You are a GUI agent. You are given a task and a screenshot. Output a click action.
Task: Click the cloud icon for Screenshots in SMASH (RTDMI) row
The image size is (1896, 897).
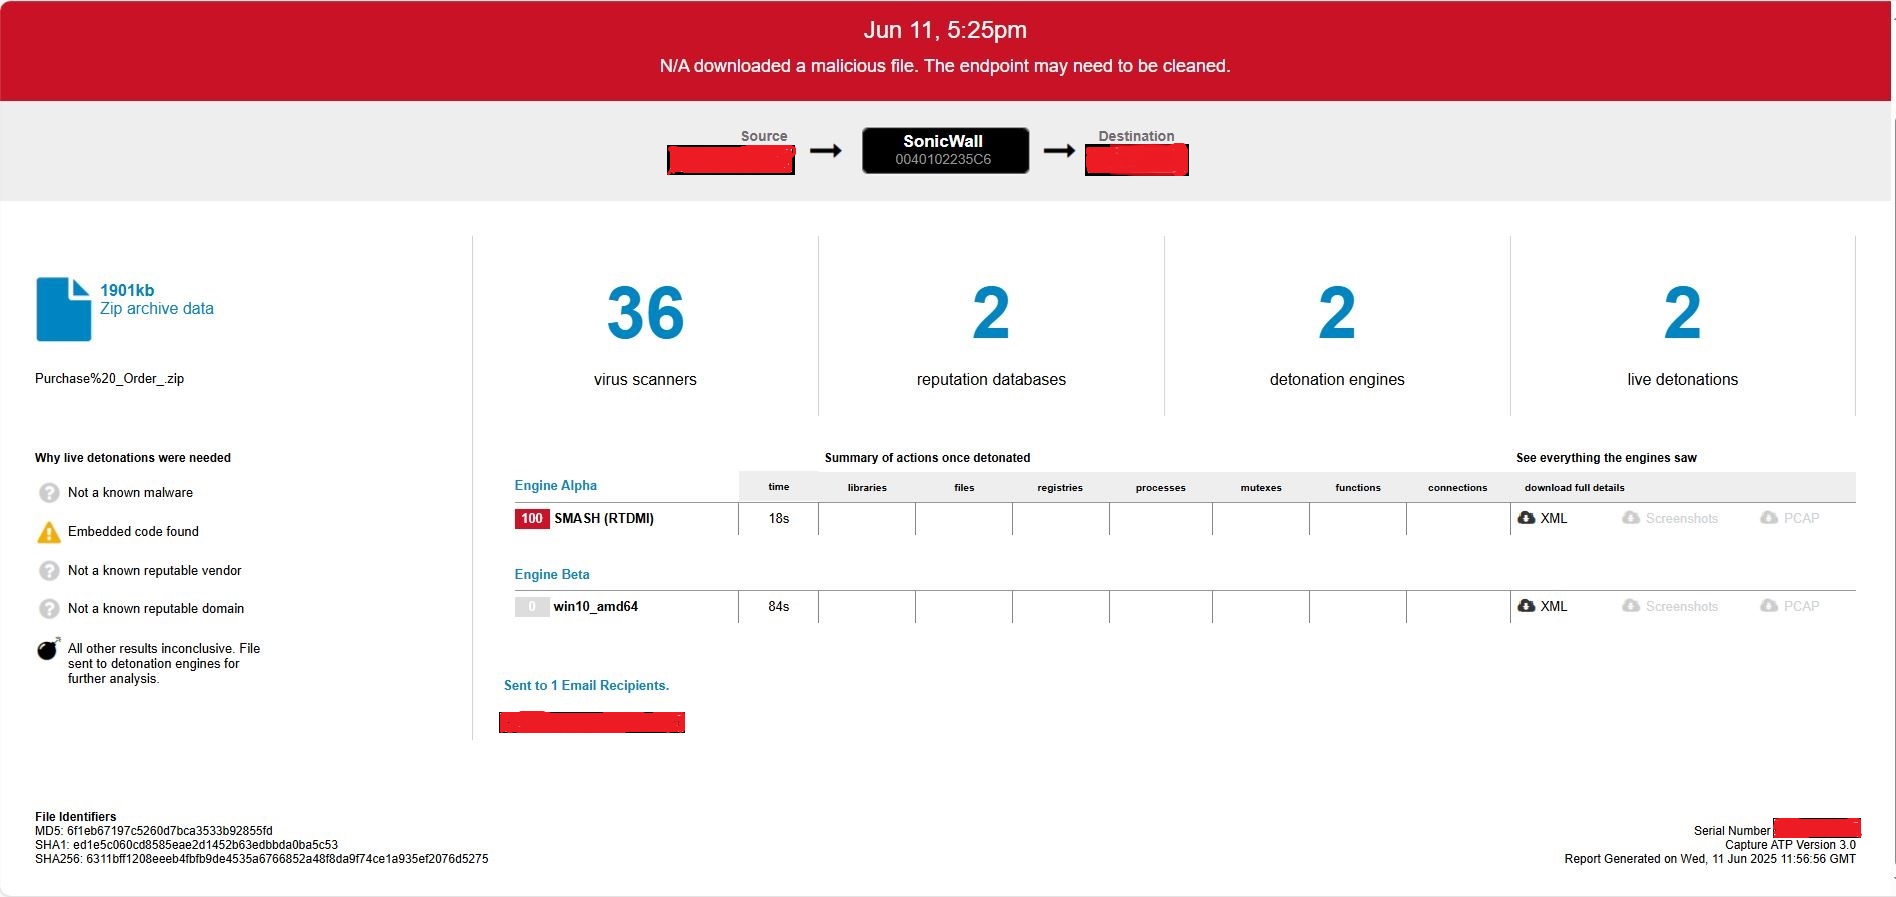pyautogui.click(x=1631, y=518)
